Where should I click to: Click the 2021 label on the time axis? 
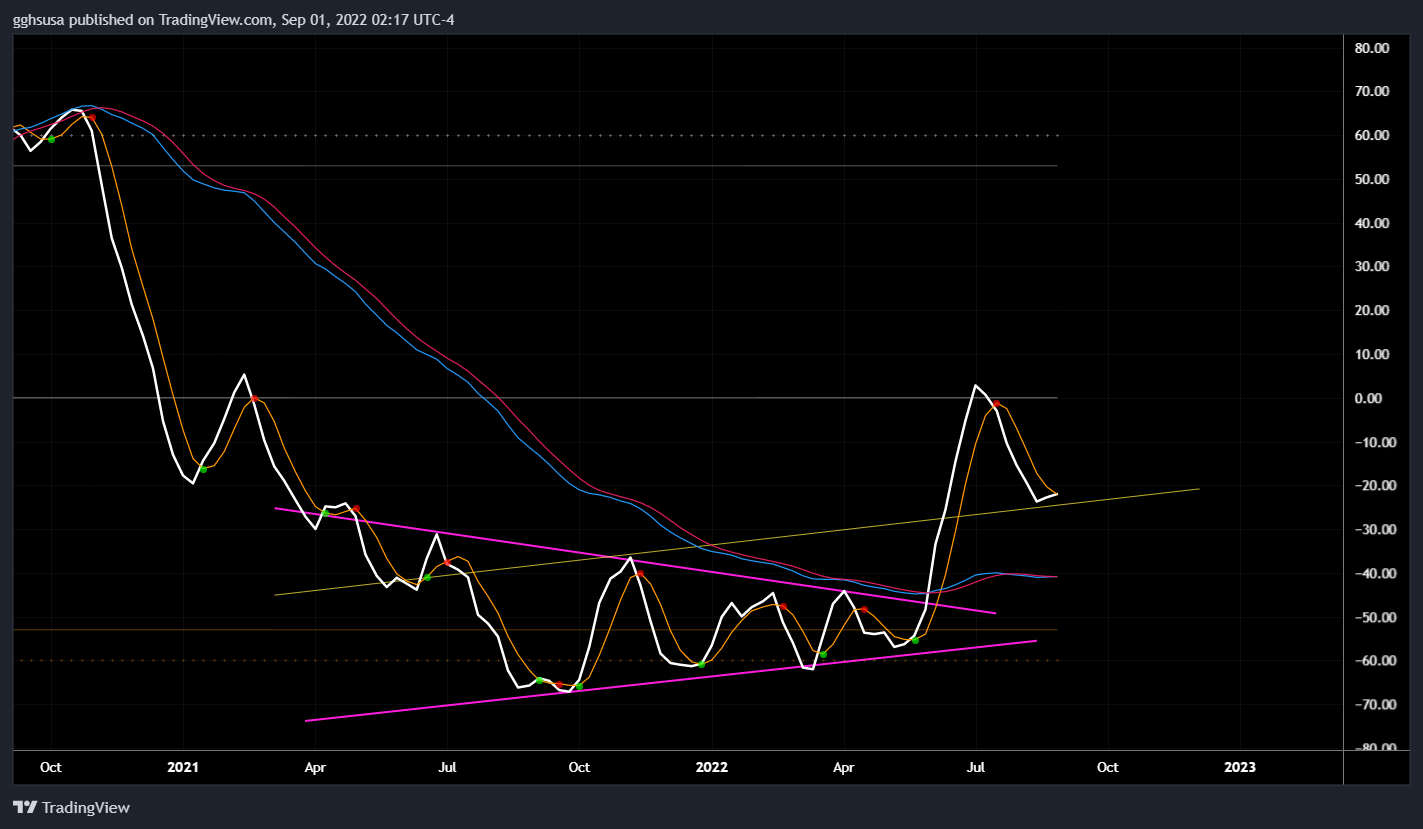click(x=183, y=767)
